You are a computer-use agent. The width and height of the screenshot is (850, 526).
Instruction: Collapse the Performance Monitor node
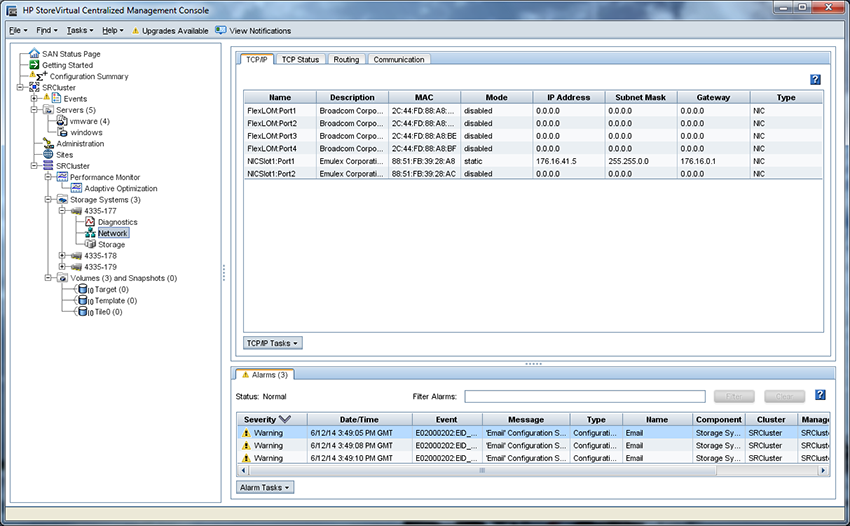click(48, 177)
